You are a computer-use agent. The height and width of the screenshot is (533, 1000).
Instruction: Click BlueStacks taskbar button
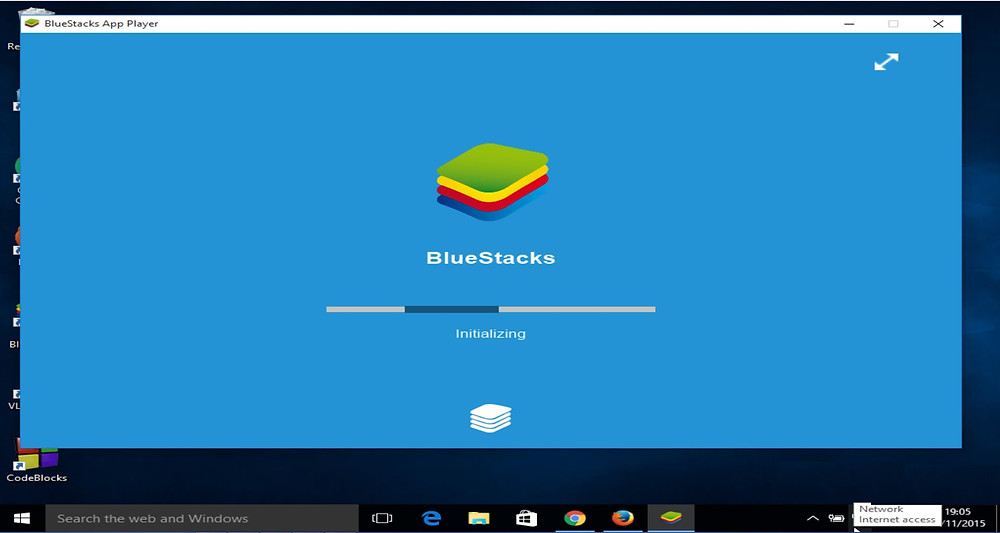point(670,518)
